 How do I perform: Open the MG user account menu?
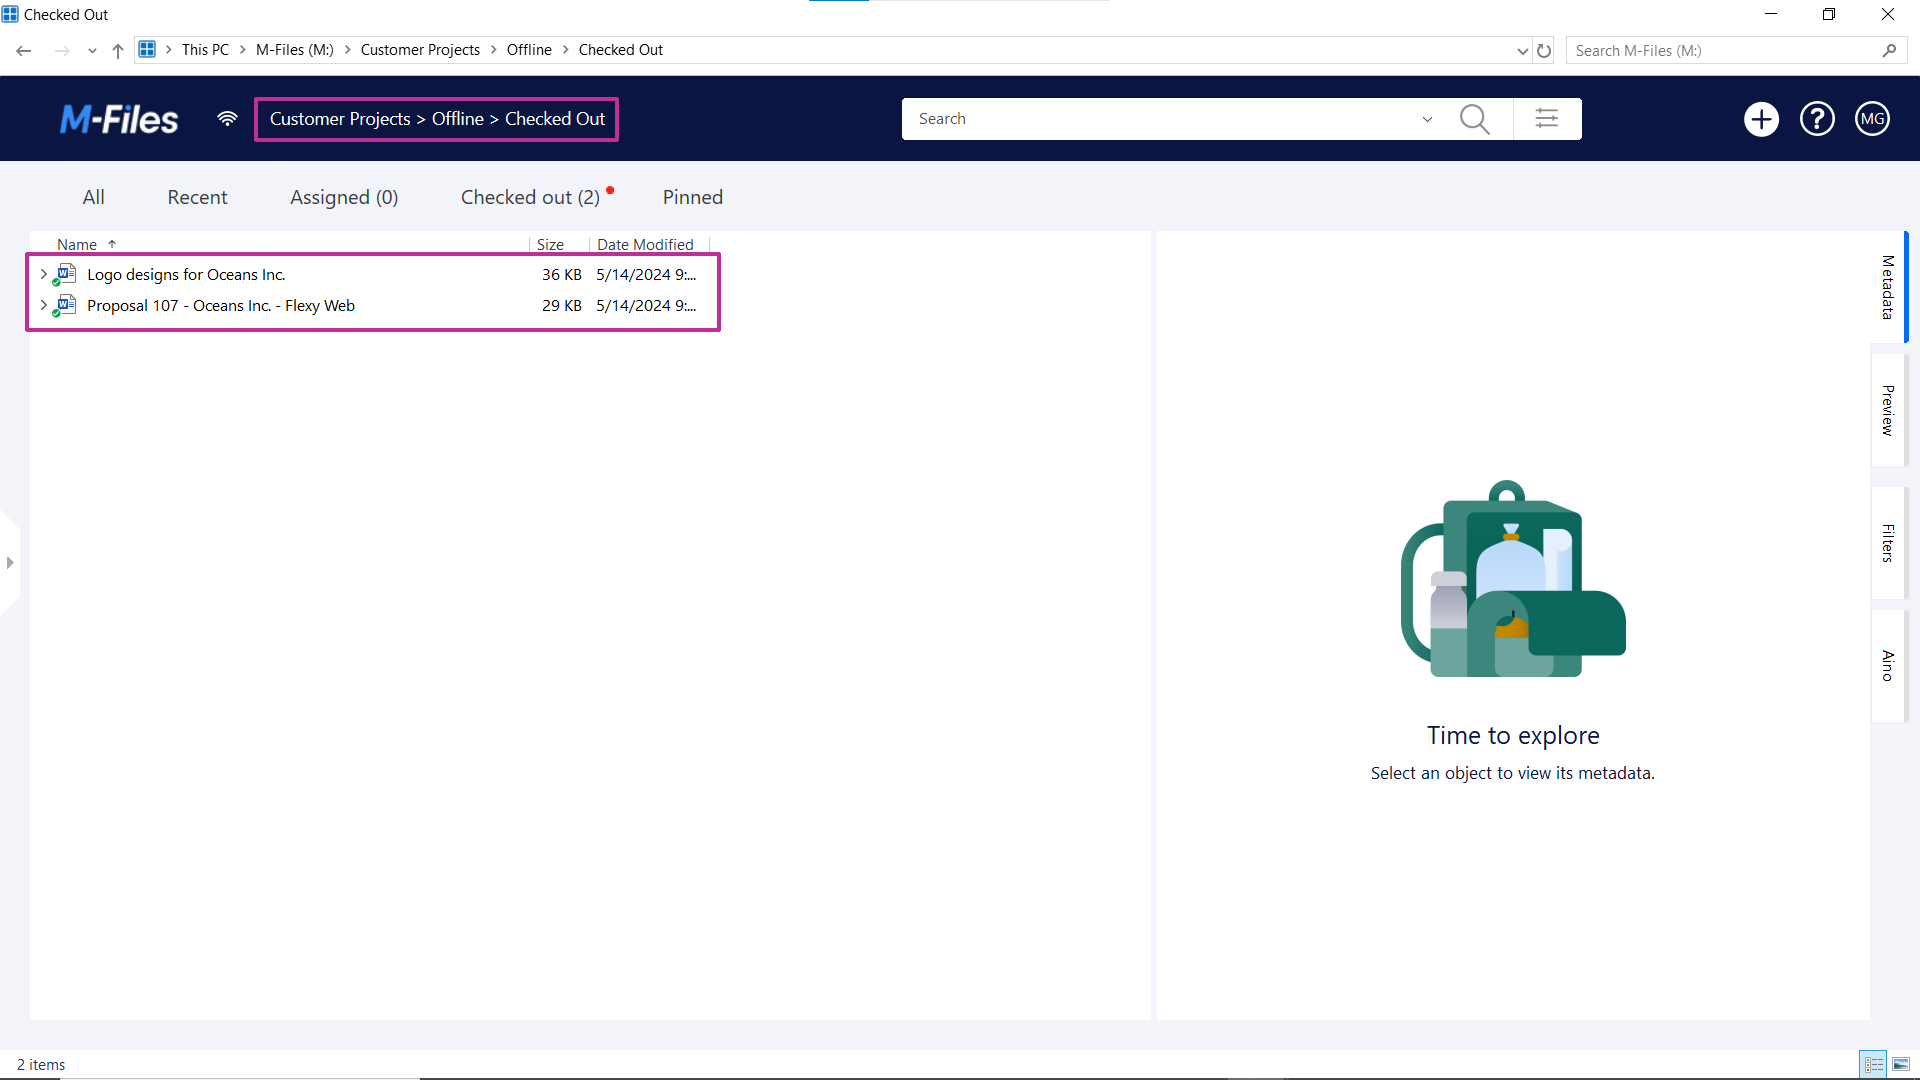[x=1872, y=119]
